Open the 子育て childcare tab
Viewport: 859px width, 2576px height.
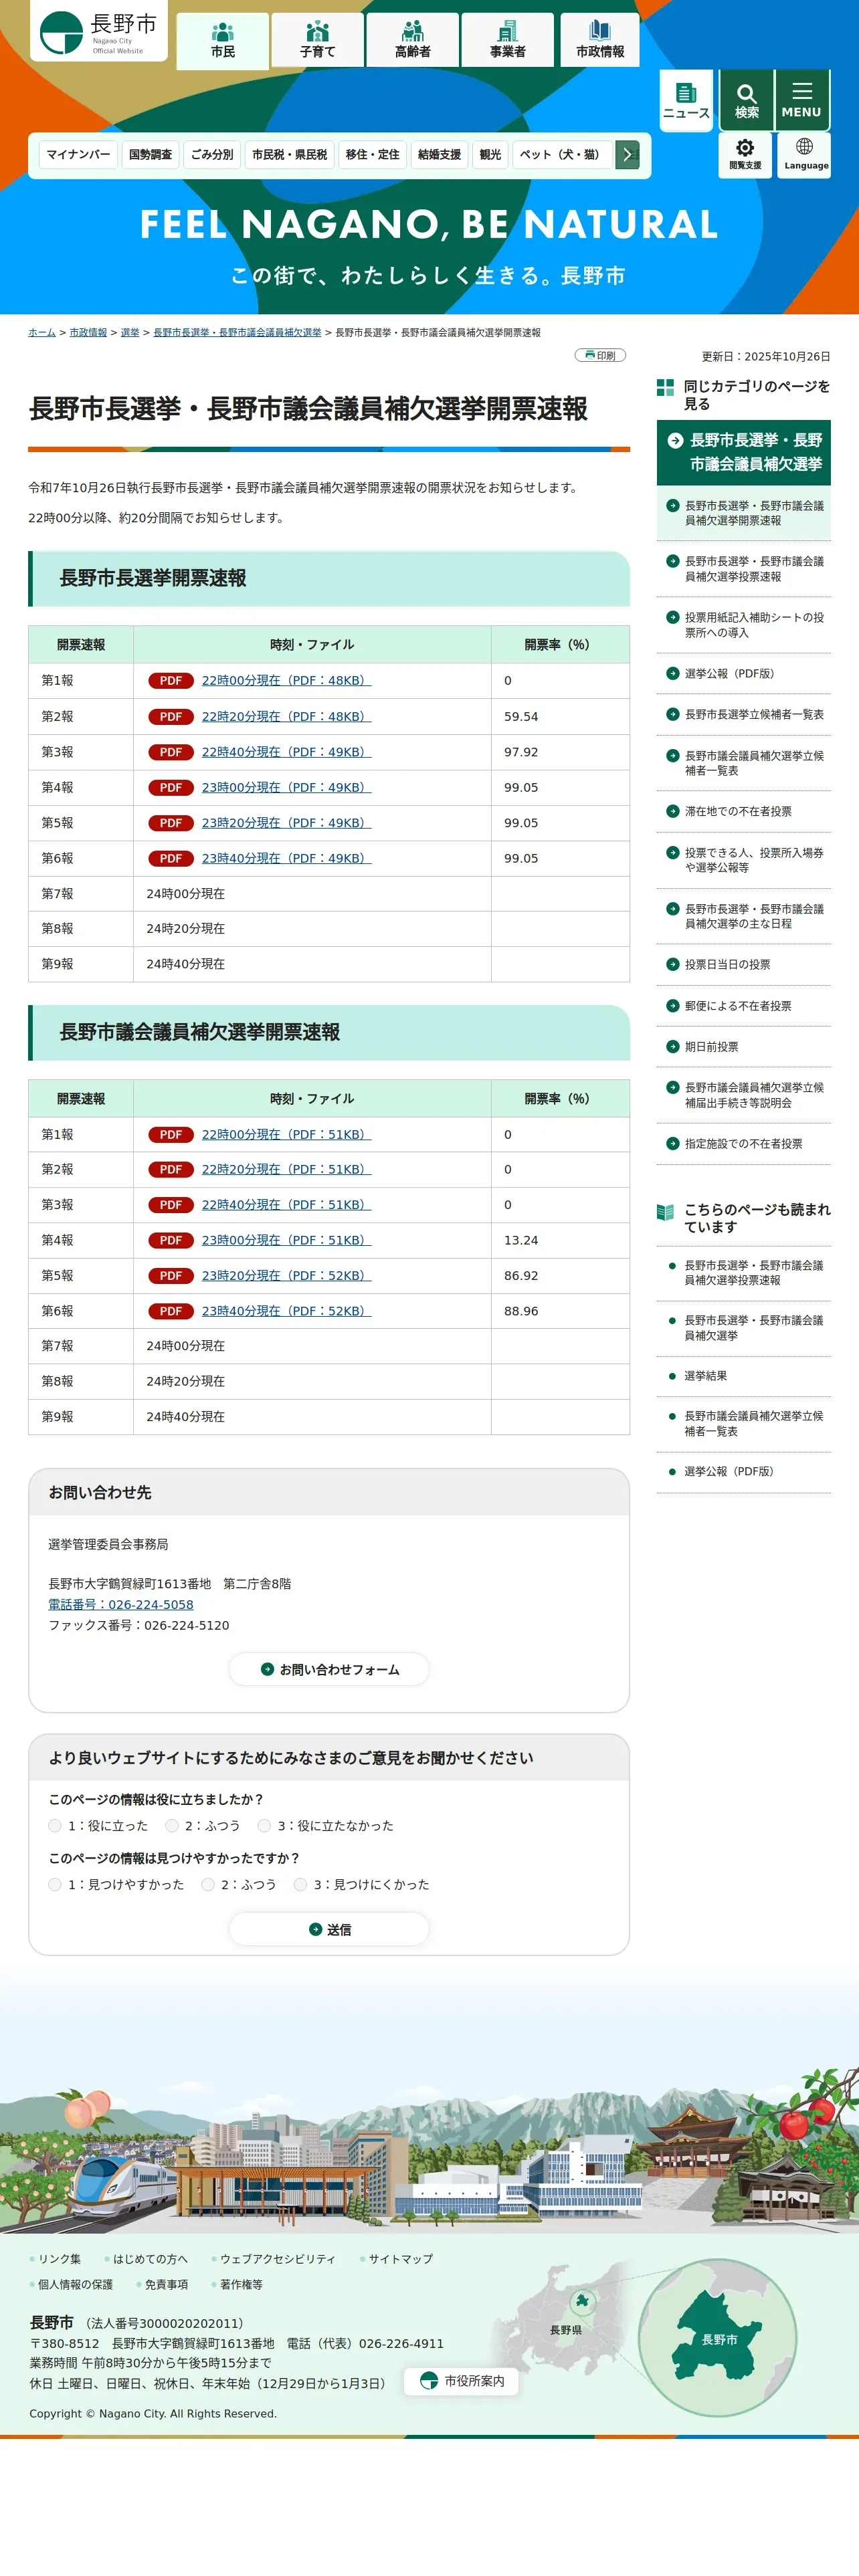pos(317,40)
